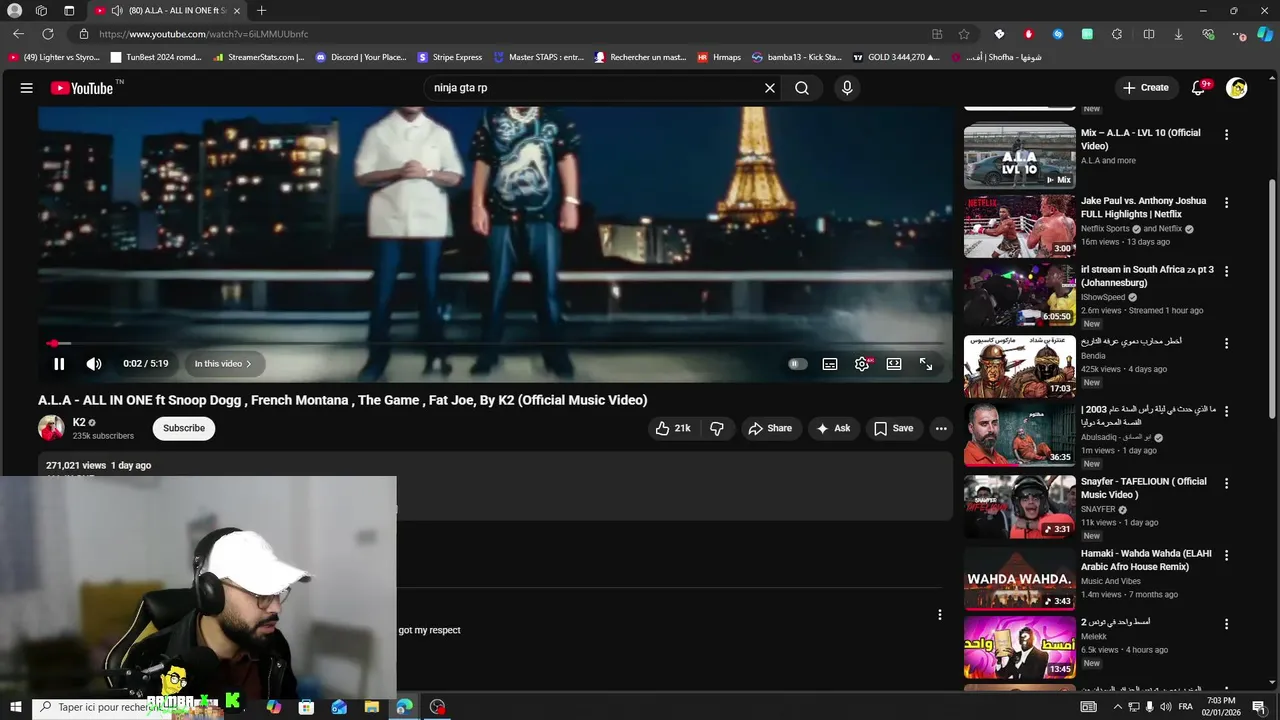The image size is (1280, 720).
Task: Open YouTube notifications bell
Action: pos(1199,88)
